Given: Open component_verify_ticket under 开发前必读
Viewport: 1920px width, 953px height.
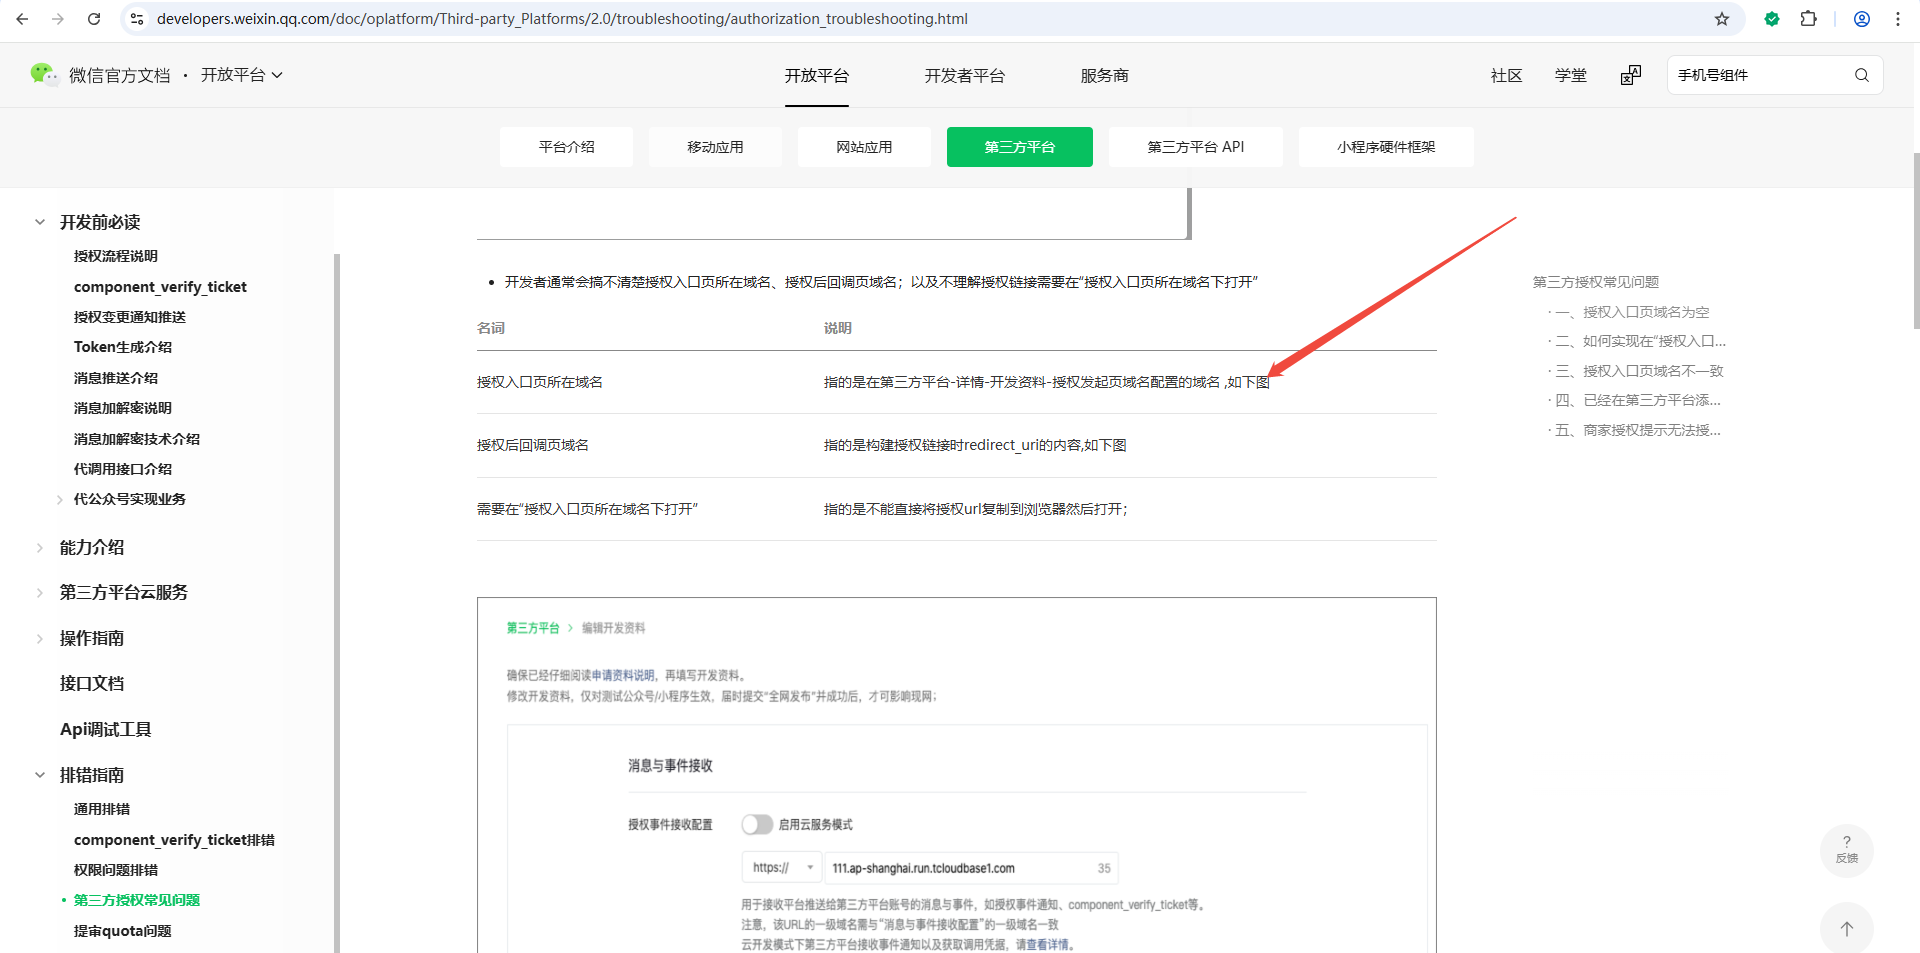Looking at the screenshot, I should 160,287.
